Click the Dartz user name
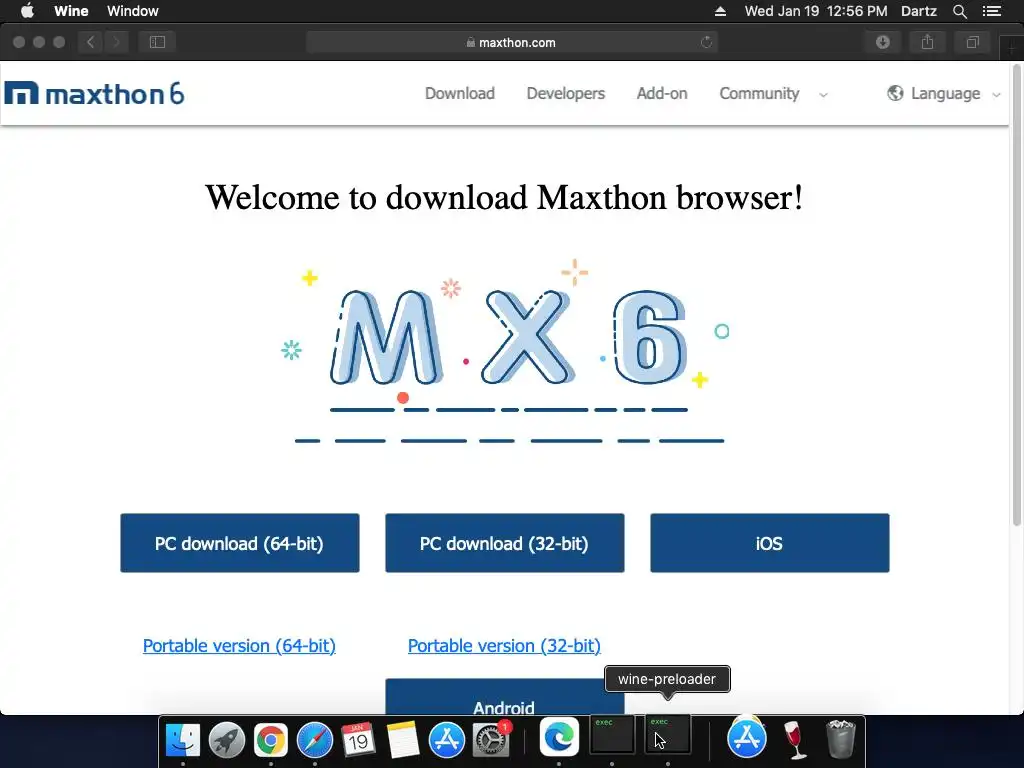The width and height of the screenshot is (1024, 768). pyautogui.click(x=918, y=11)
